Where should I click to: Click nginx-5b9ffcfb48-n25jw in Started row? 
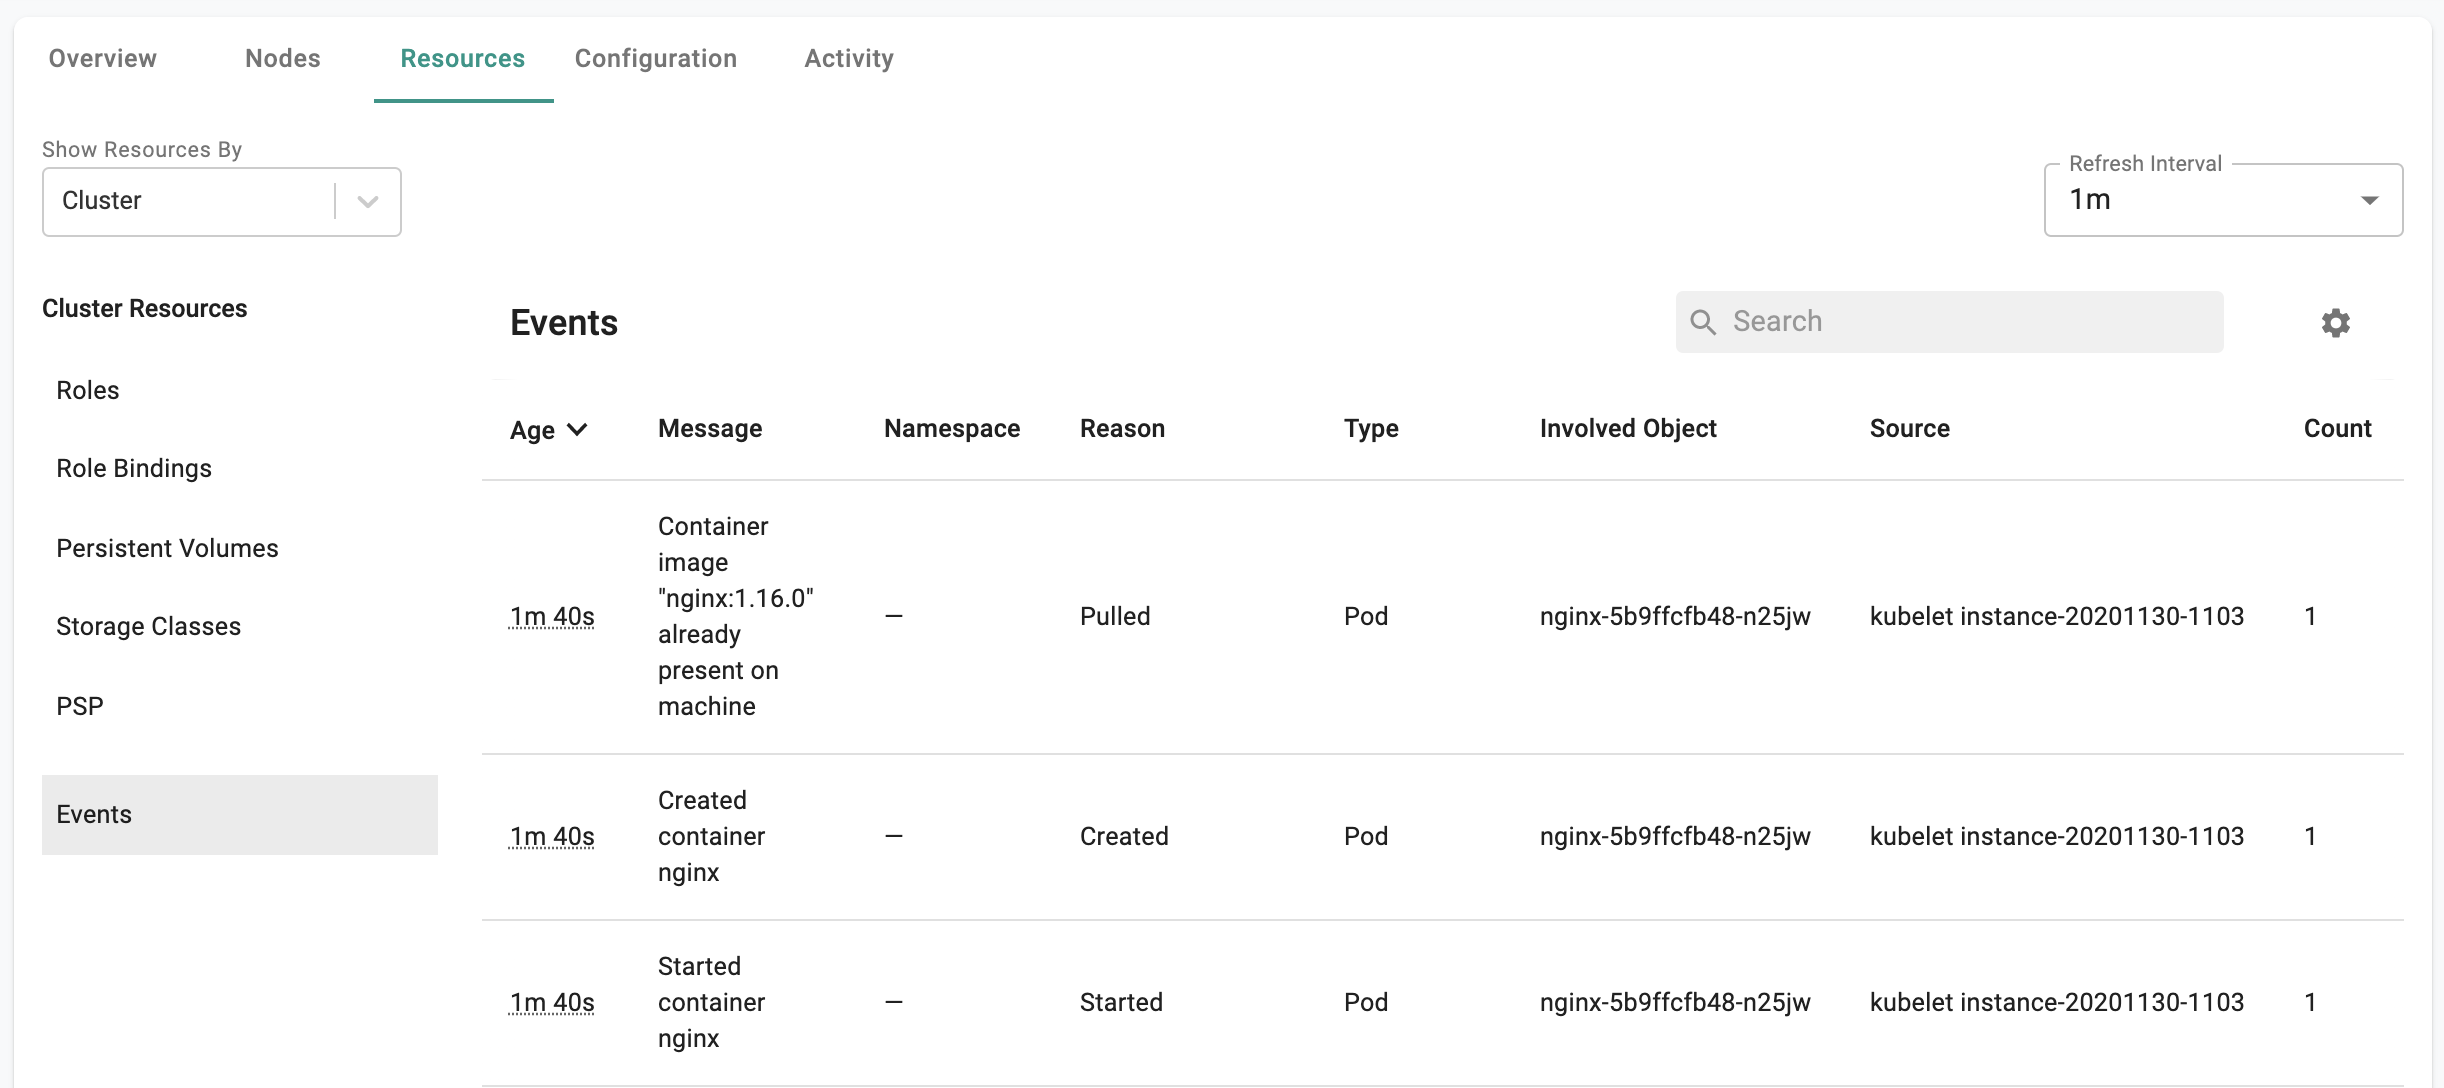[1675, 1002]
